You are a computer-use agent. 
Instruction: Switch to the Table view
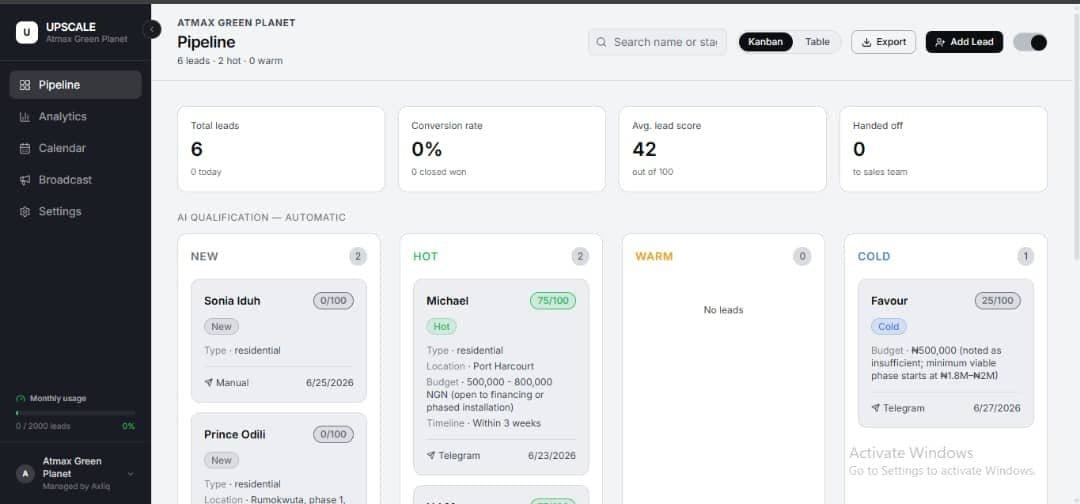tap(818, 42)
